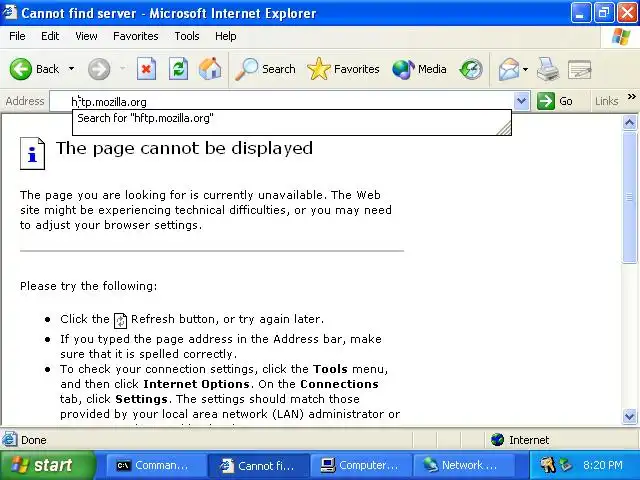
Task: Stop loading with the red X Stop icon
Action: click(x=146, y=69)
